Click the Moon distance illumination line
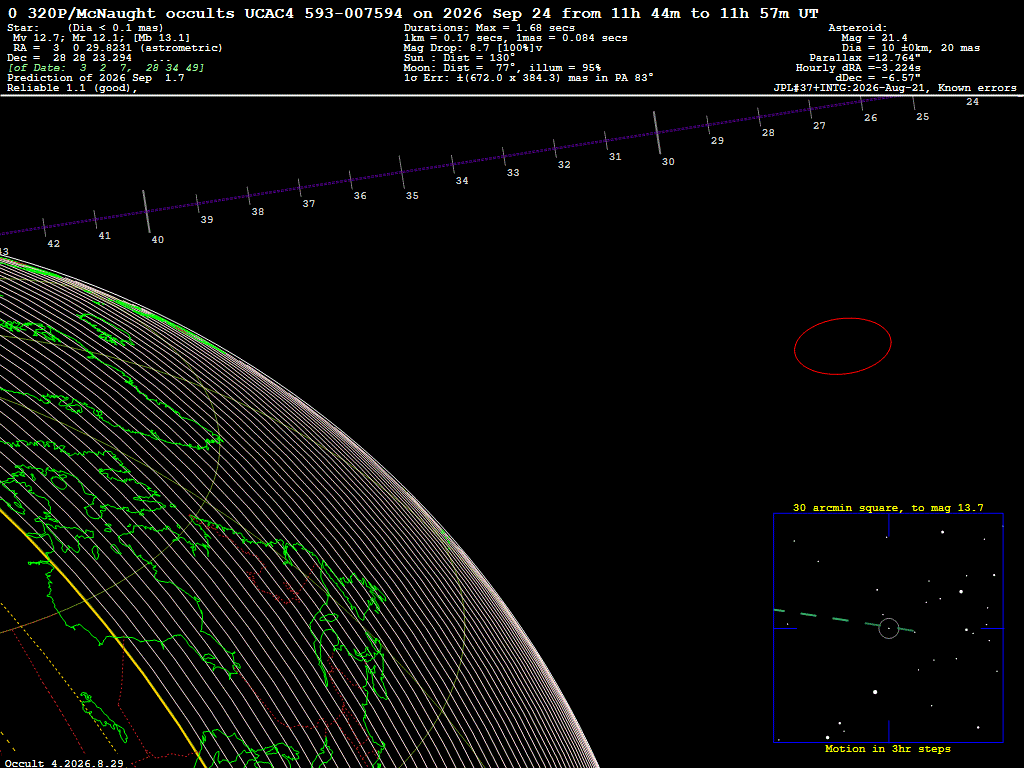 click(x=502, y=67)
